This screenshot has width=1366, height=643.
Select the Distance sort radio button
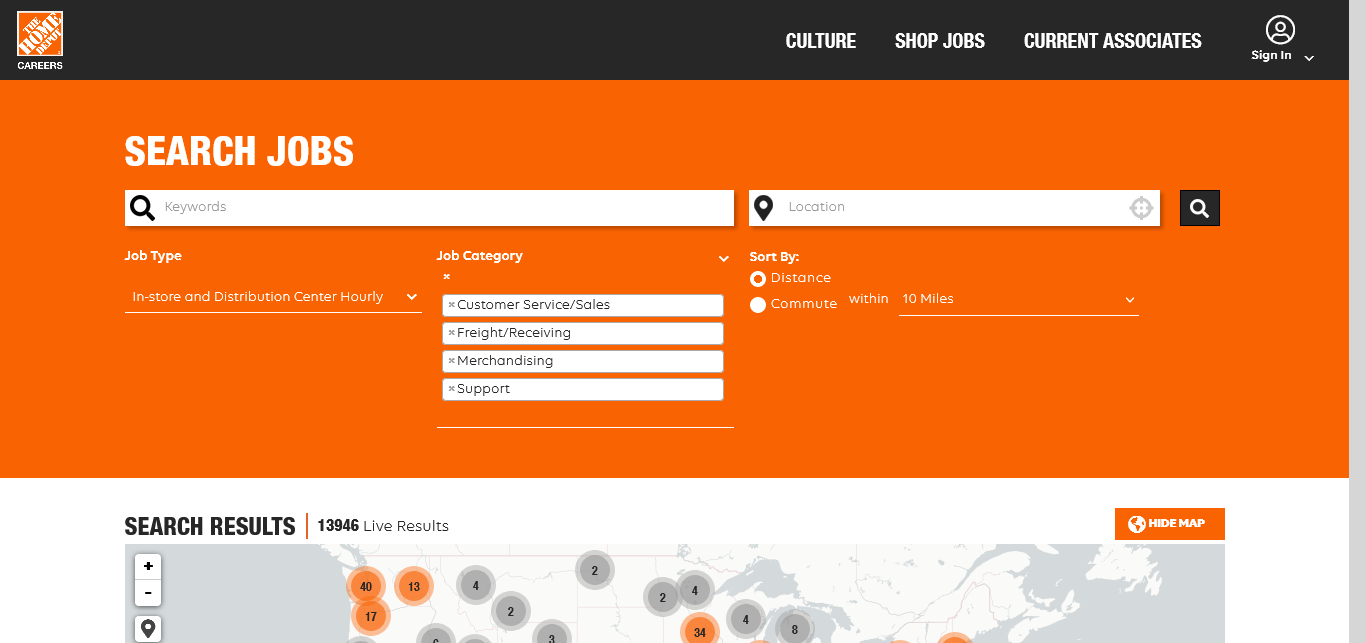(758, 279)
